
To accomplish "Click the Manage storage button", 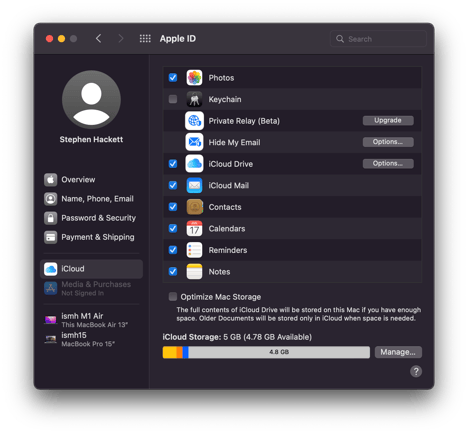I will (398, 352).
